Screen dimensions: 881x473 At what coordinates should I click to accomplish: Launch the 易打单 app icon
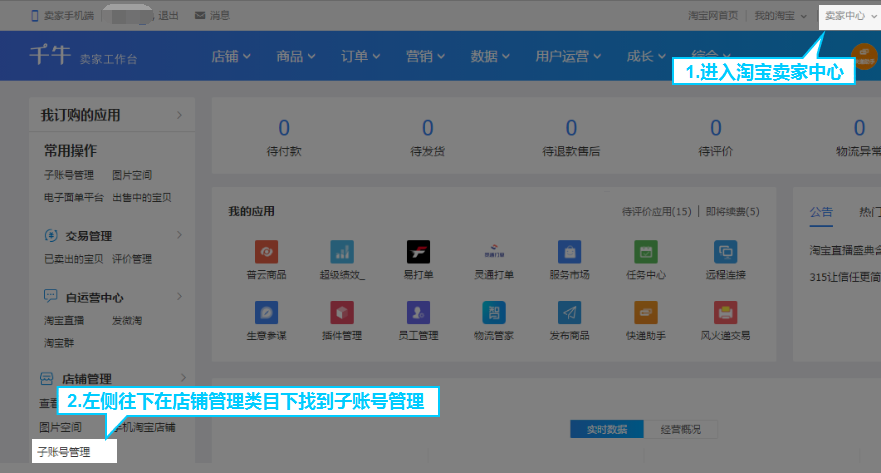[418, 252]
